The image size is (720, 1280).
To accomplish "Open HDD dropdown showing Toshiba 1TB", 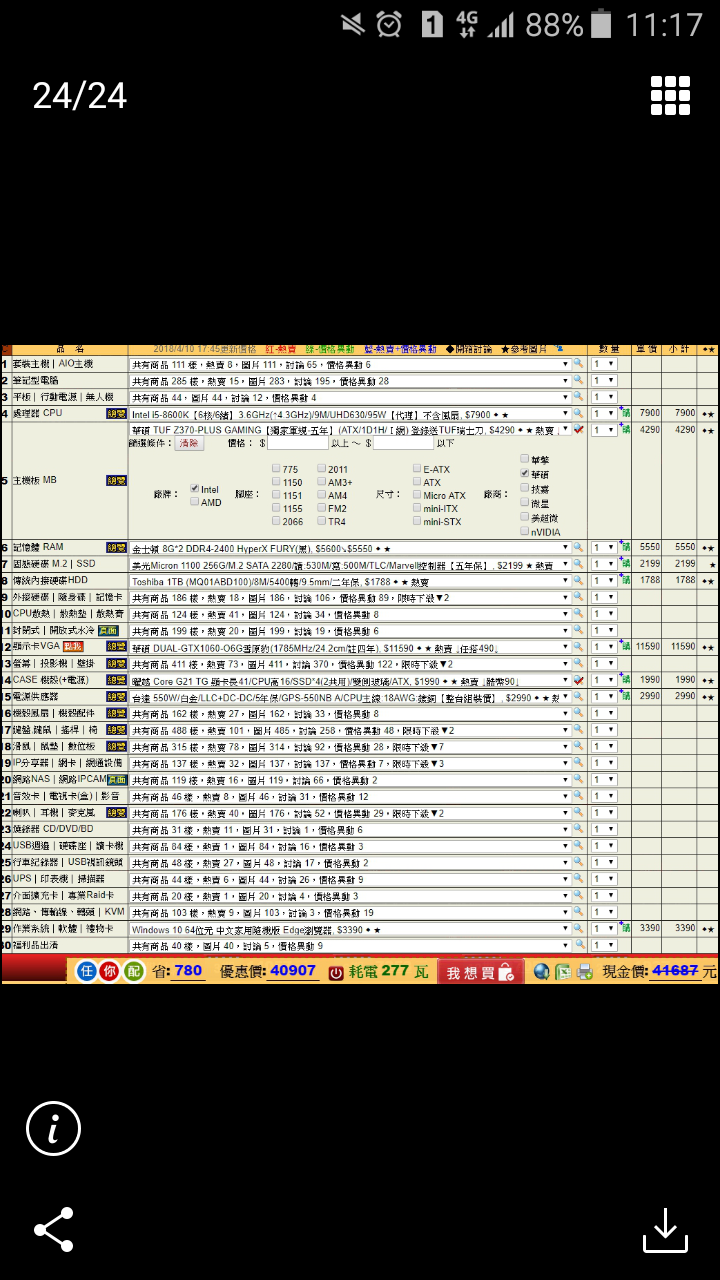I will click(x=350, y=581).
